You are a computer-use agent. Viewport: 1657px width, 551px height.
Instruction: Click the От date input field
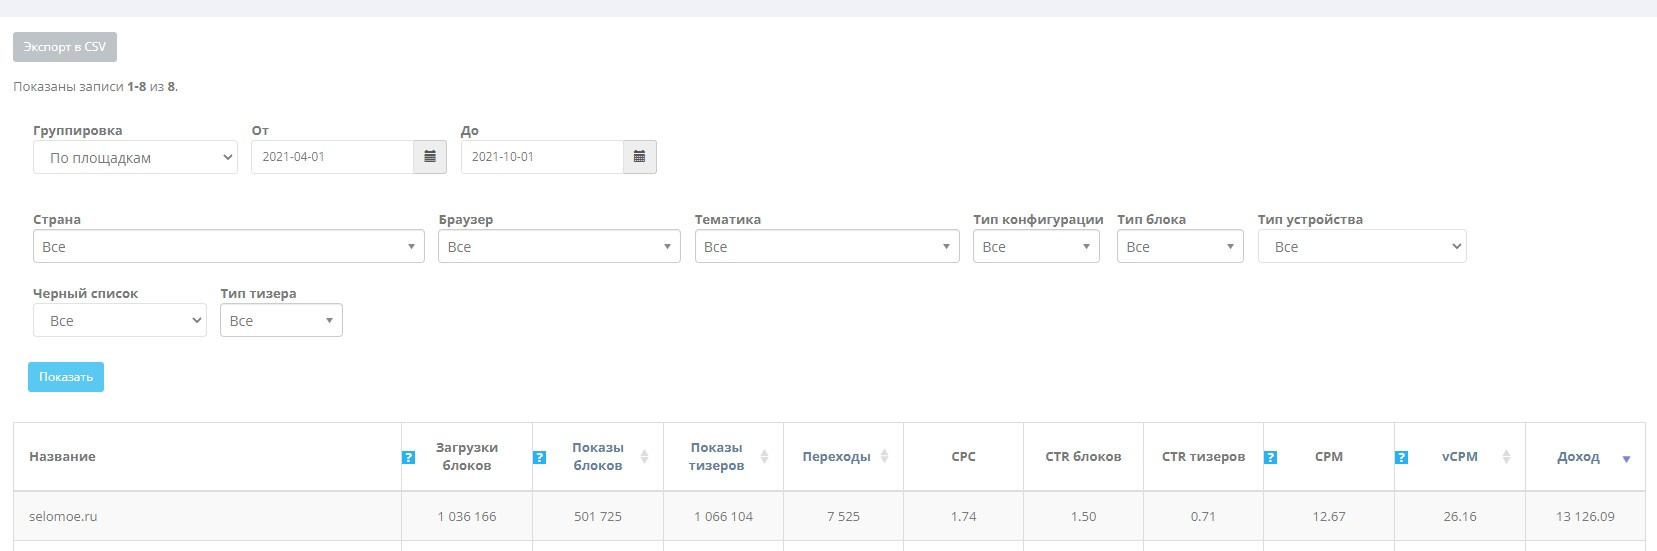click(x=332, y=157)
